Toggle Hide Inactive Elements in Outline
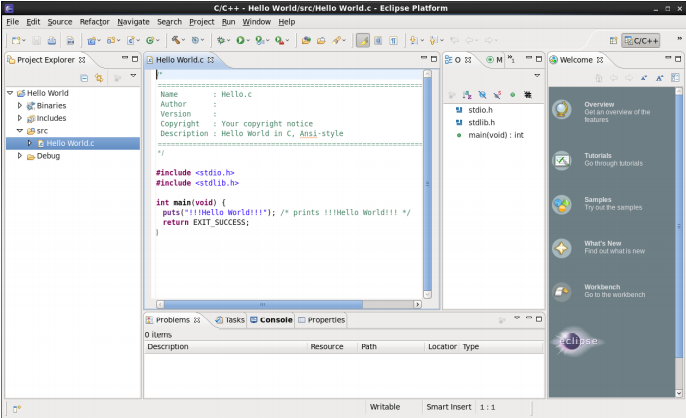Viewport: 686px width, 418px height. pos(528,95)
